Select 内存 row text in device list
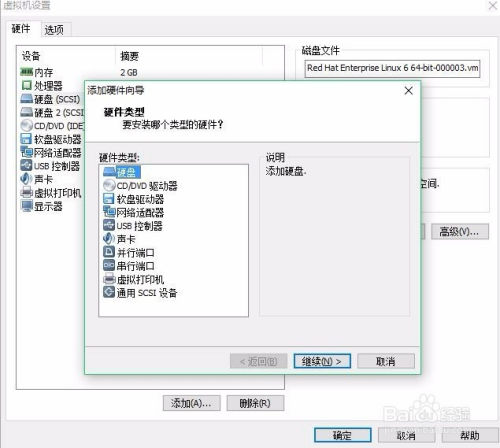500x448 pixels. (x=44, y=72)
